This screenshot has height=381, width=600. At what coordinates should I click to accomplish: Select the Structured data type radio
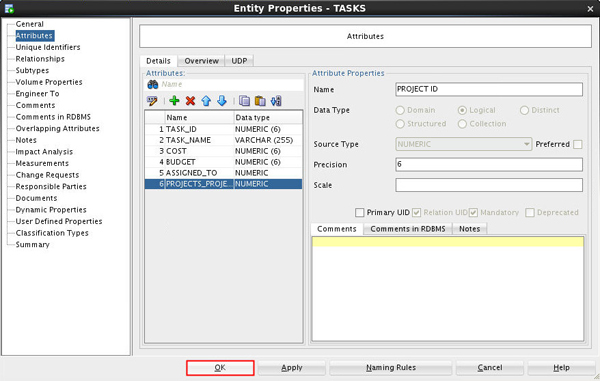tap(400, 124)
